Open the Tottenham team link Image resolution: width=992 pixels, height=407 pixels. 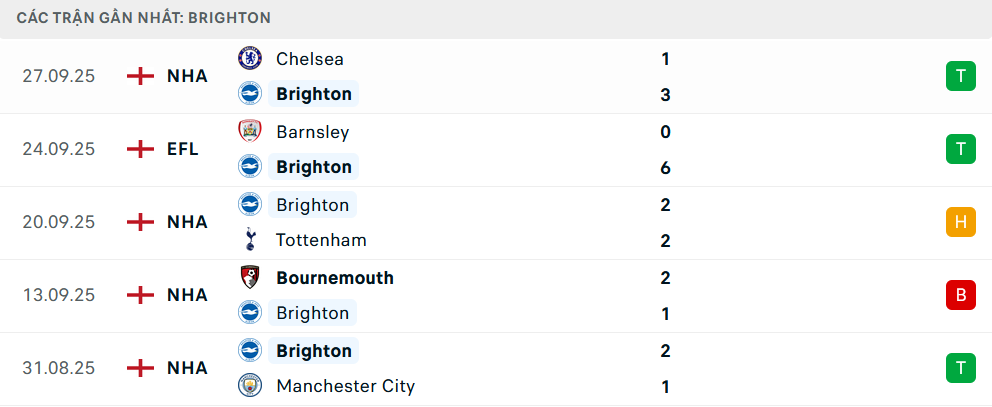pyautogui.click(x=321, y=240)
